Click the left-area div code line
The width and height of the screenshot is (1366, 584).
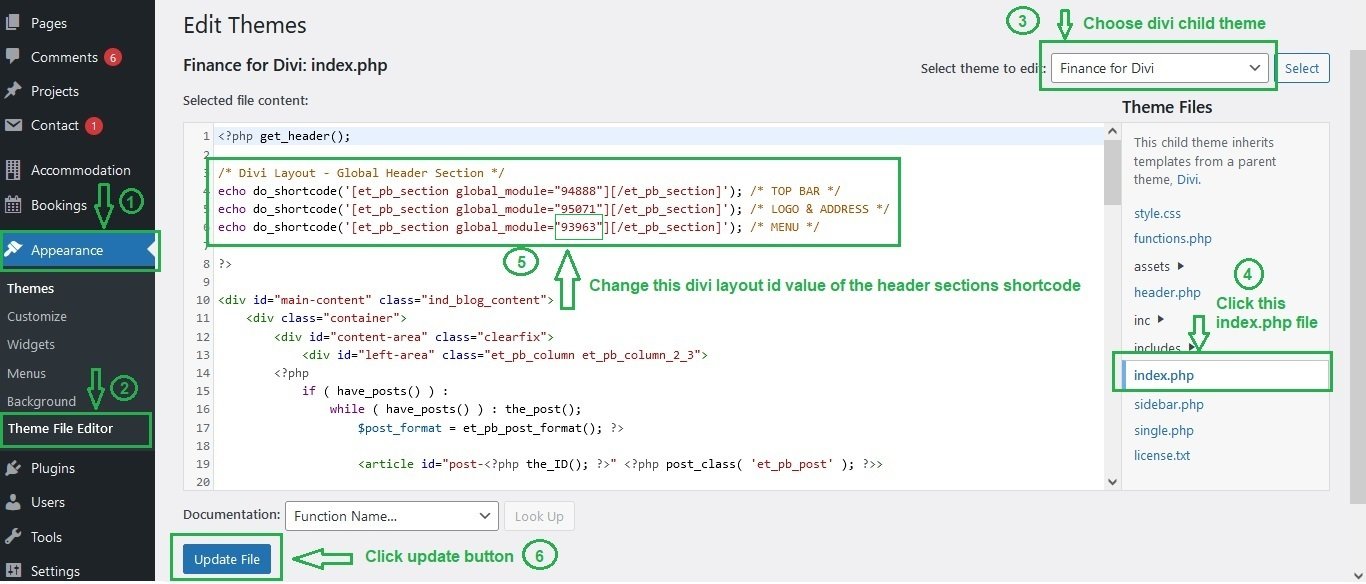pyautogui.click(x=504, y=355)
